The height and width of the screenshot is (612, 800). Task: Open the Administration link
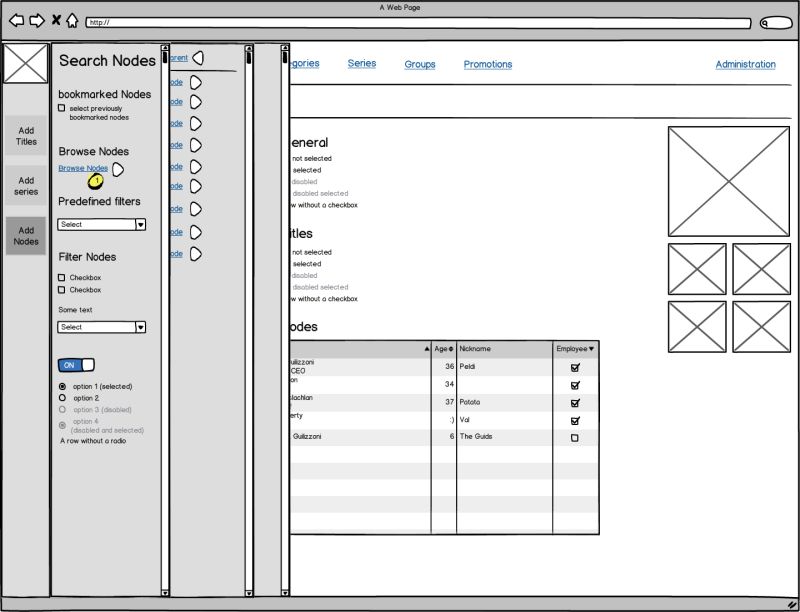pyautogui.click(x=745, y=64)
